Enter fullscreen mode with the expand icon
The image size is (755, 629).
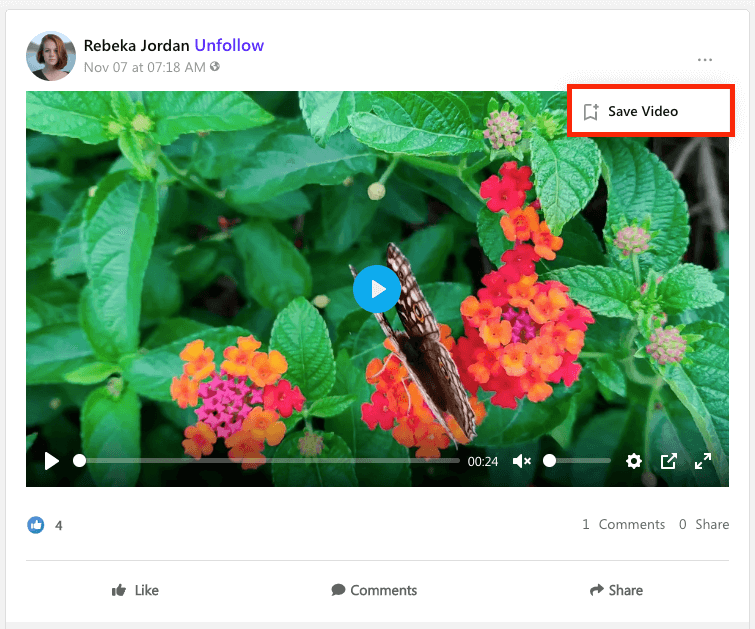click(703, 461)
